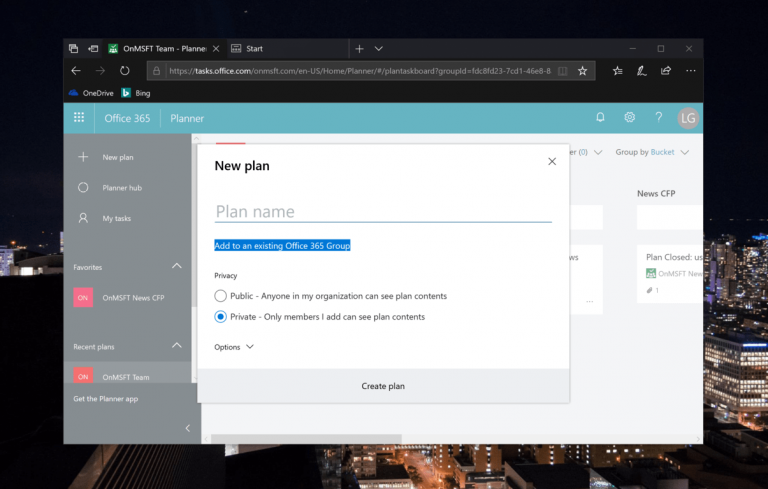This screenshot has height=489, width=768.
Task: Click the horizontal scrollbar below the board
Action: [x=306, y=439]
